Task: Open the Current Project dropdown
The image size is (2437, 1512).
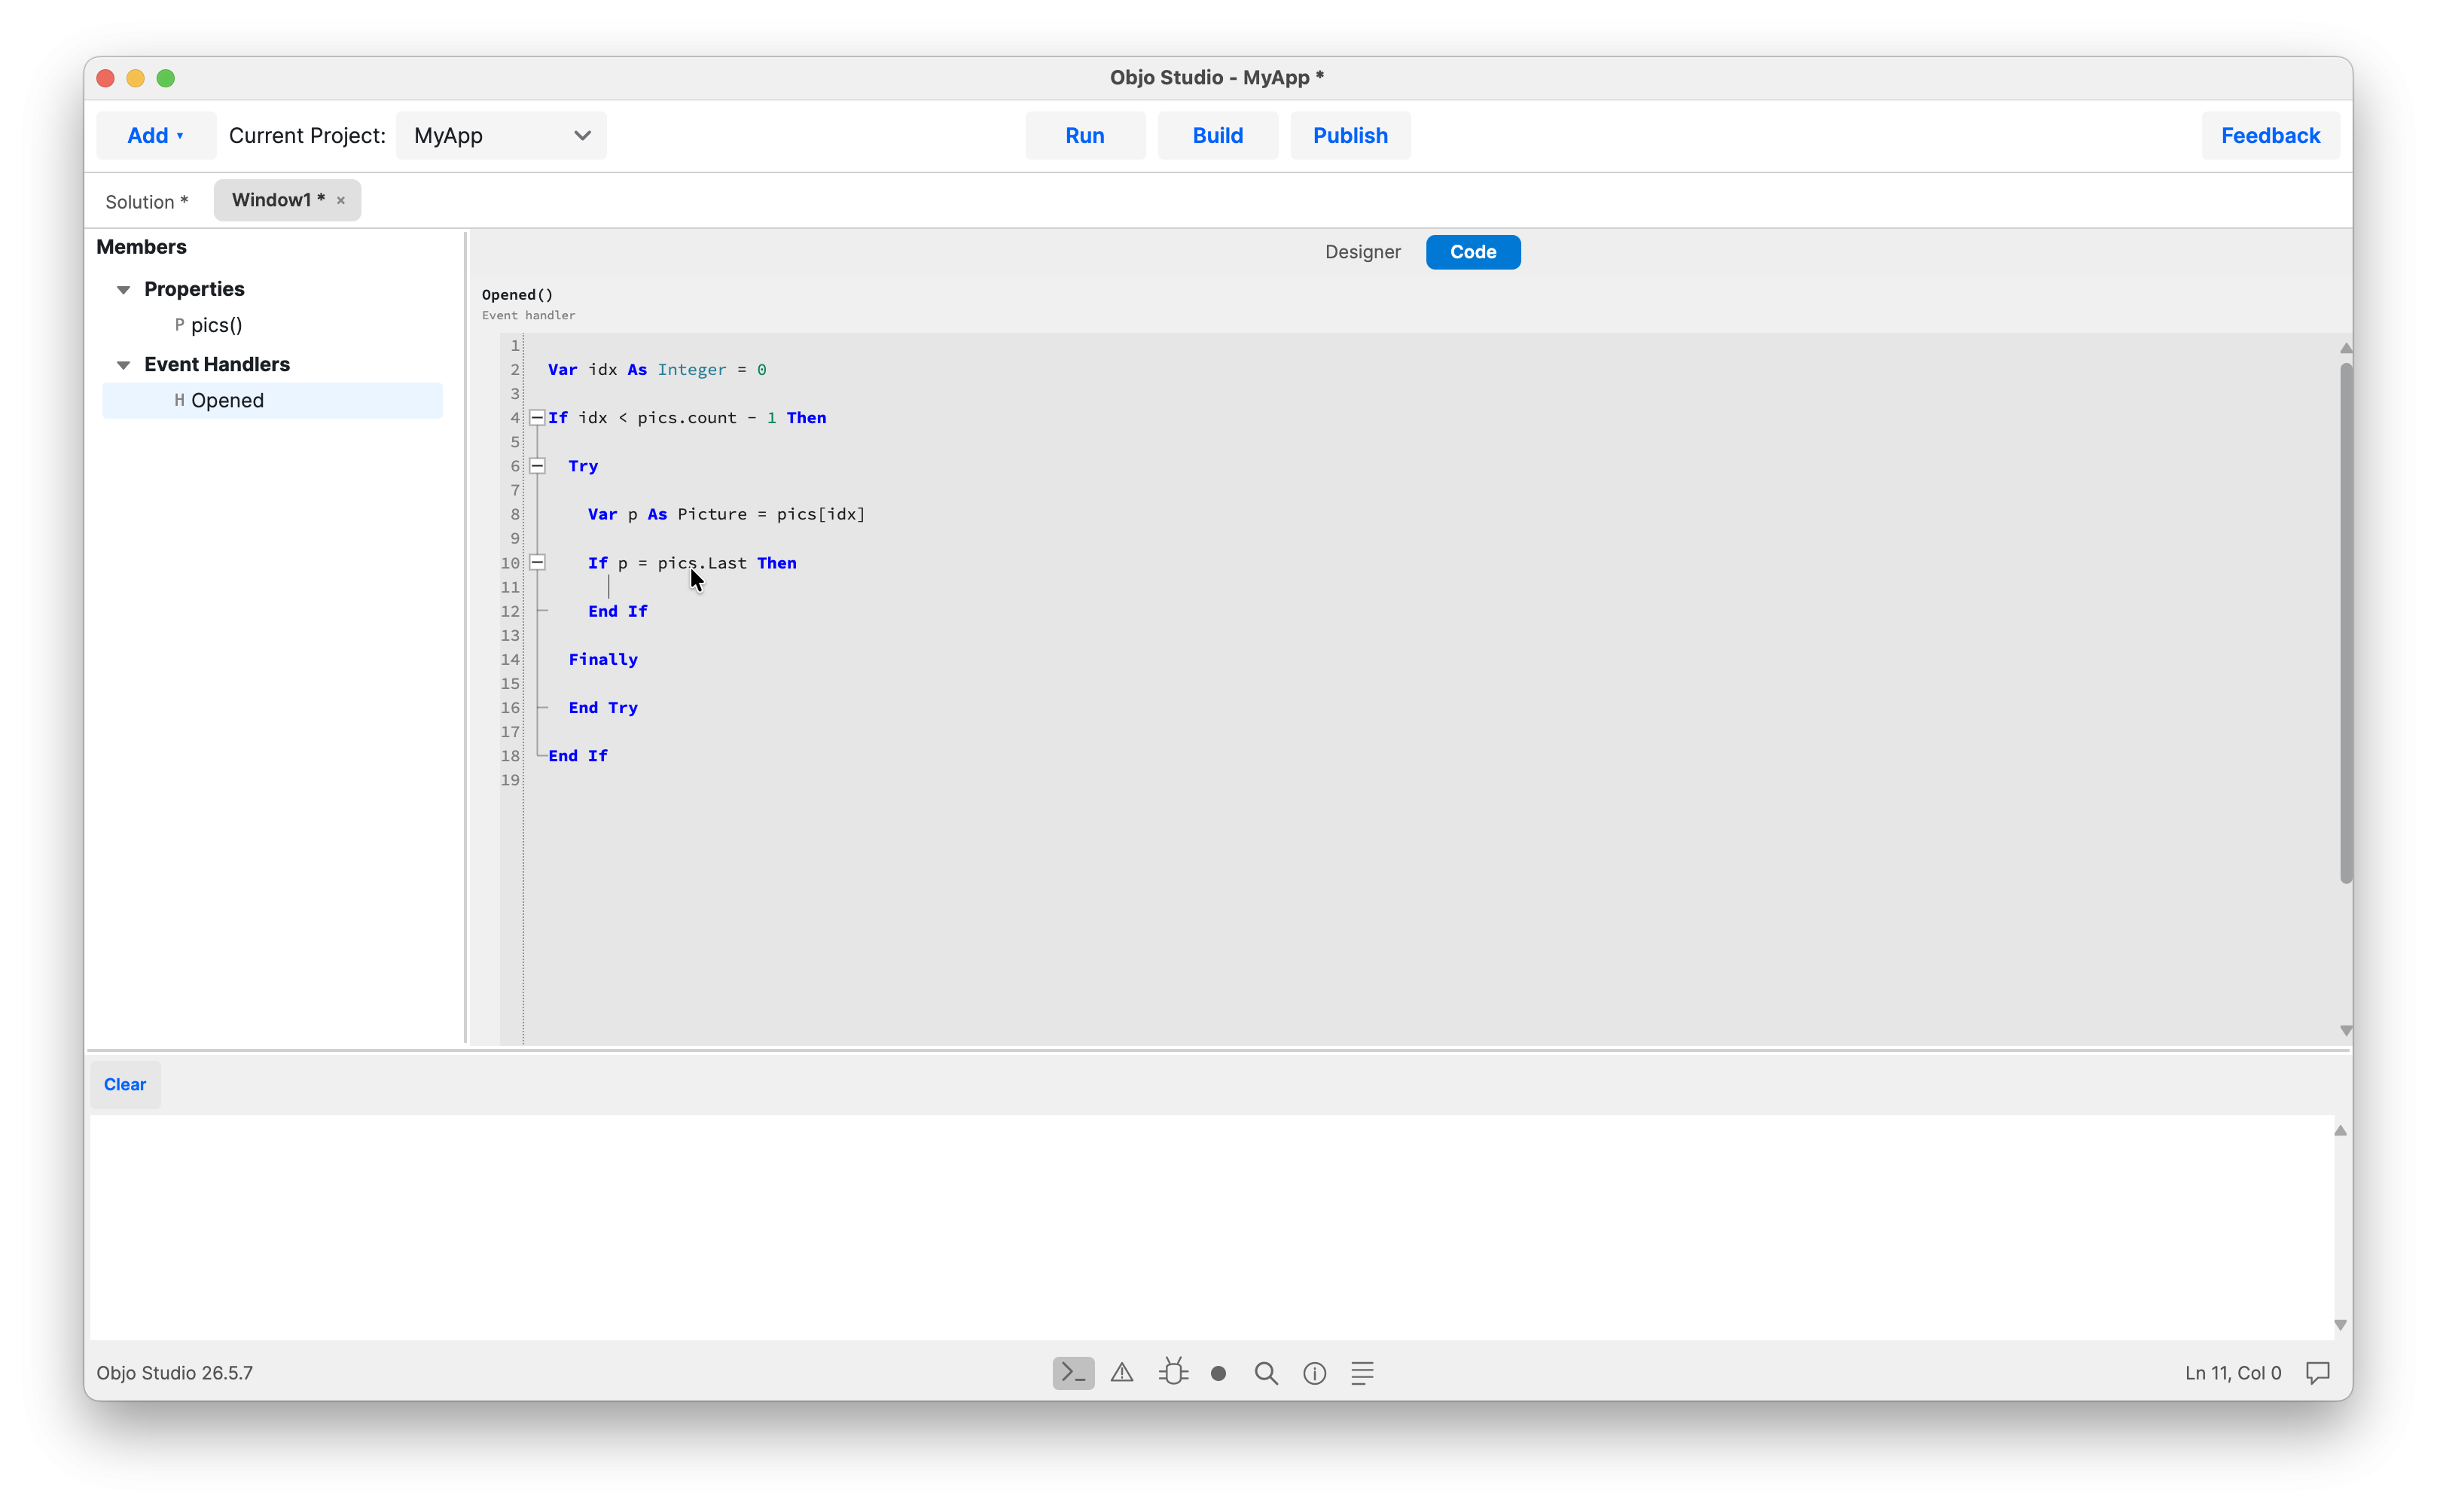Action: (501, 135)
